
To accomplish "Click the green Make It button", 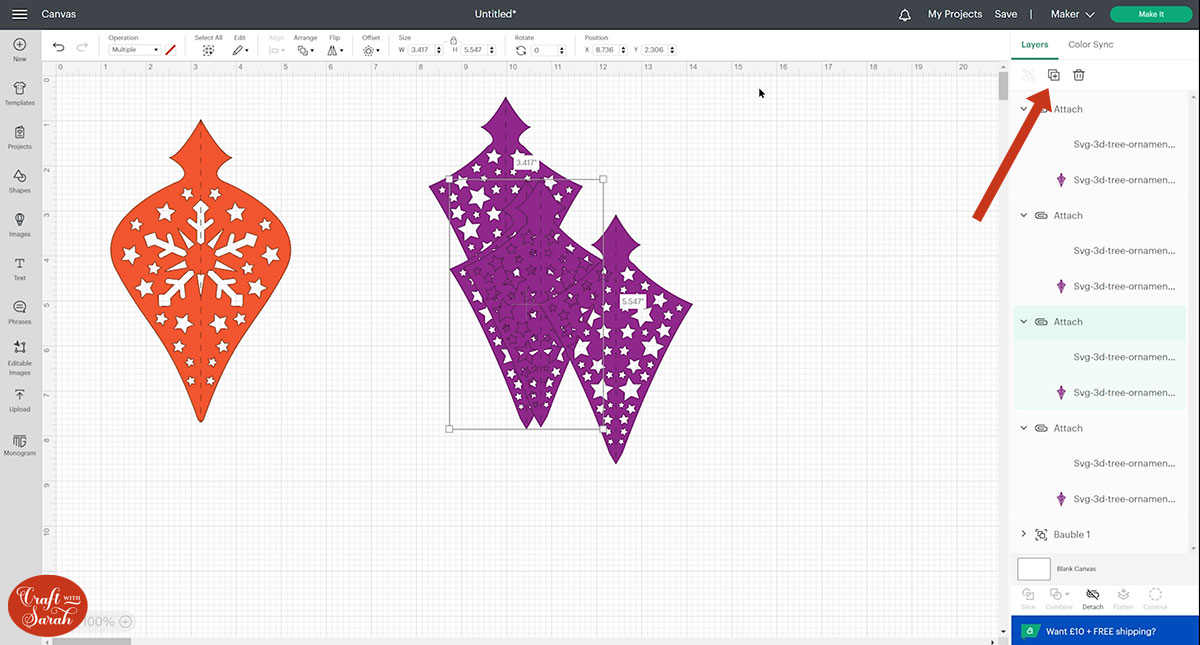I will [x=1151, y=14].
